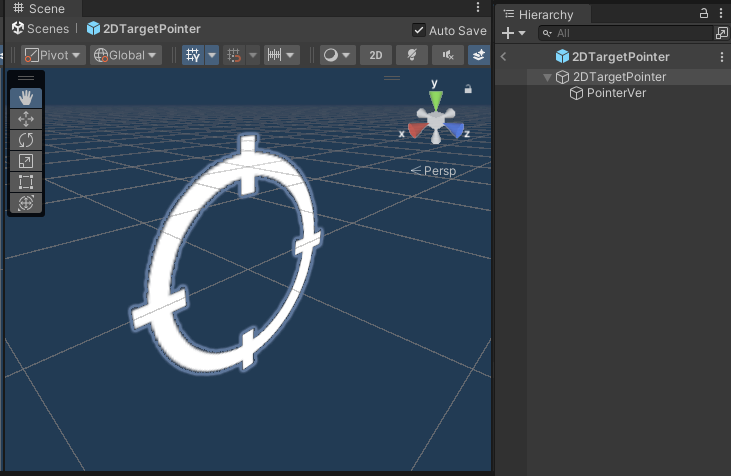Select the Move tool
Viewport: 731px width, 476px height.
(26, 119)
